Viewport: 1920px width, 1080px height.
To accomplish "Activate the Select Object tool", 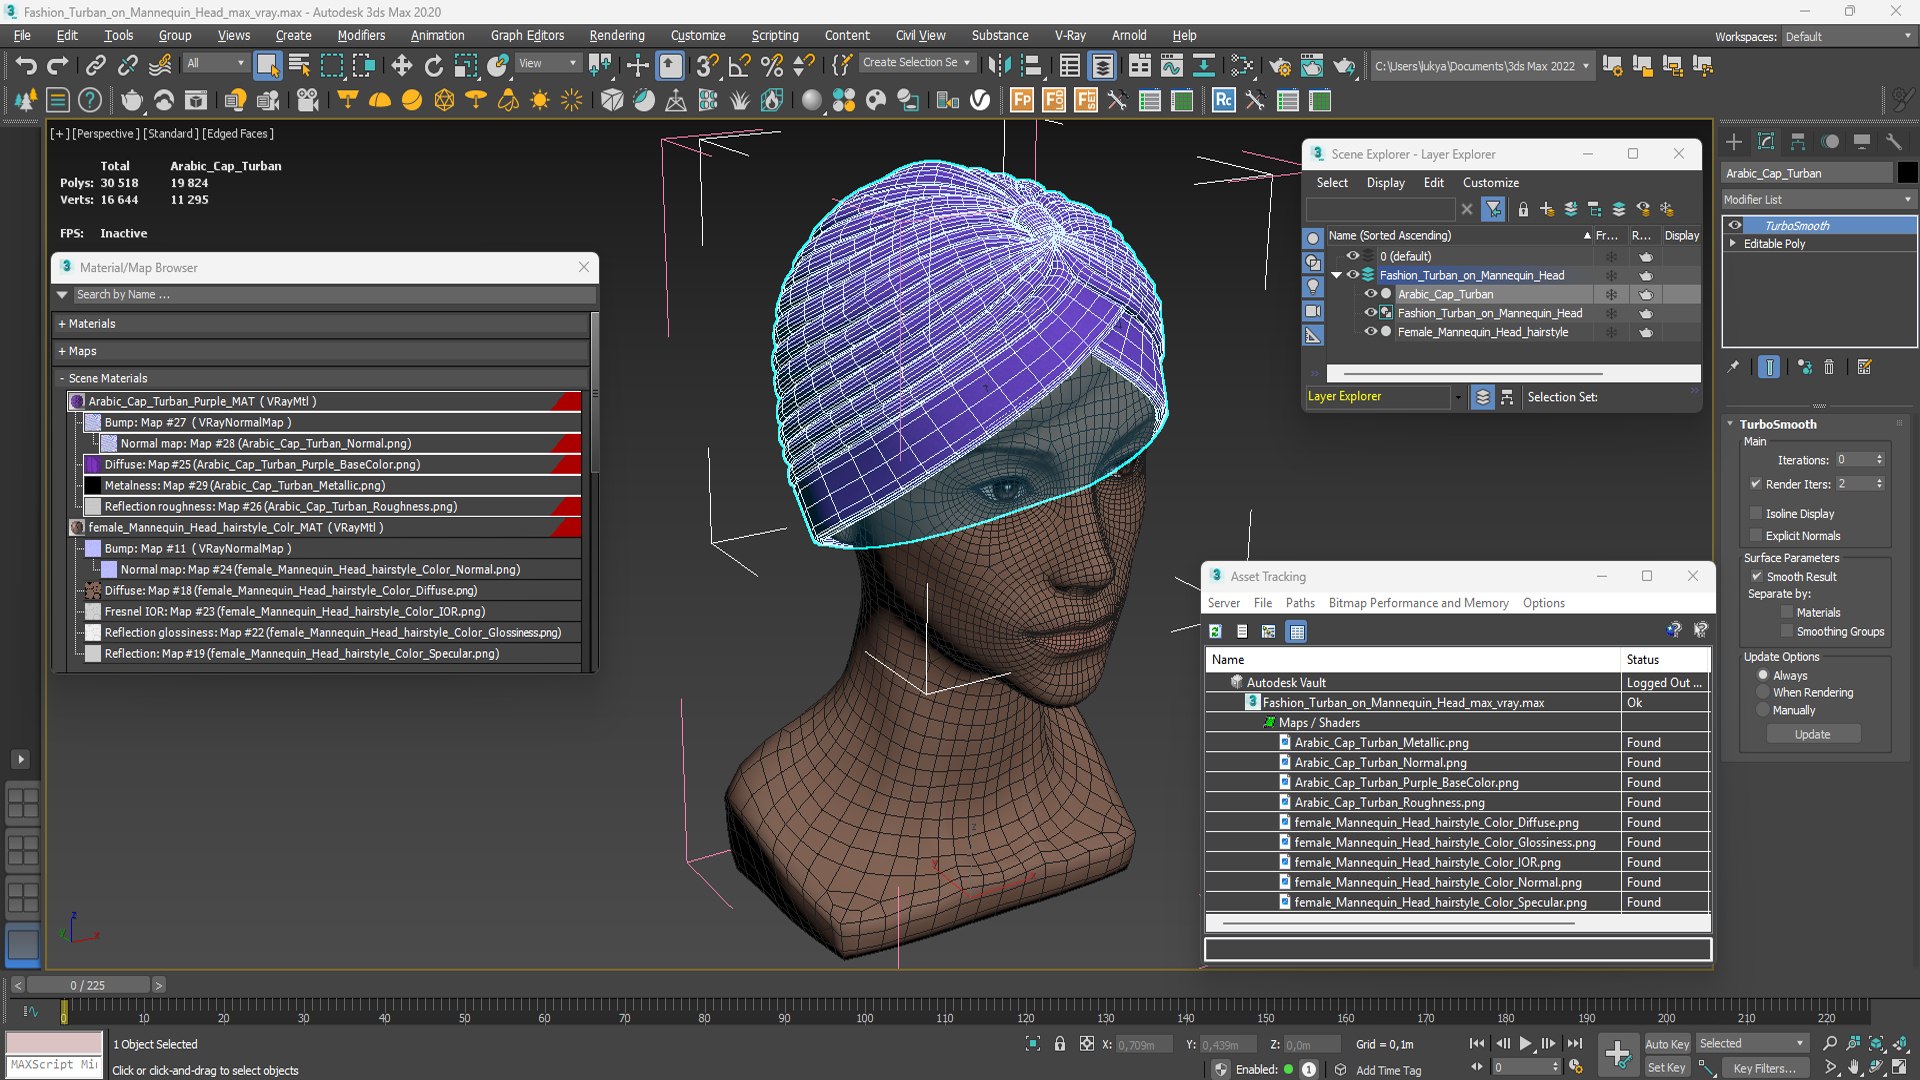I will pos(267,66).
